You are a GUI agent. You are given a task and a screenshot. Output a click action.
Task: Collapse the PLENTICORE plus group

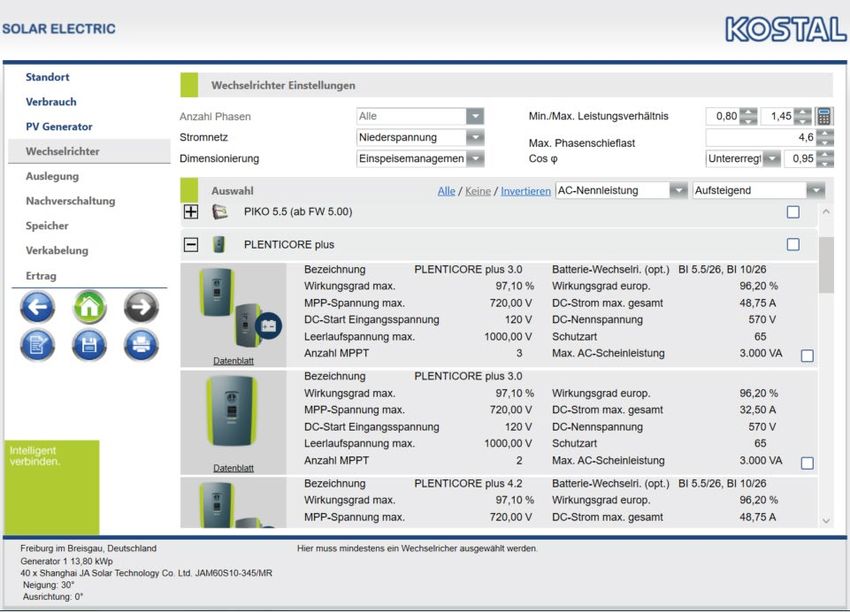(191, 244)
